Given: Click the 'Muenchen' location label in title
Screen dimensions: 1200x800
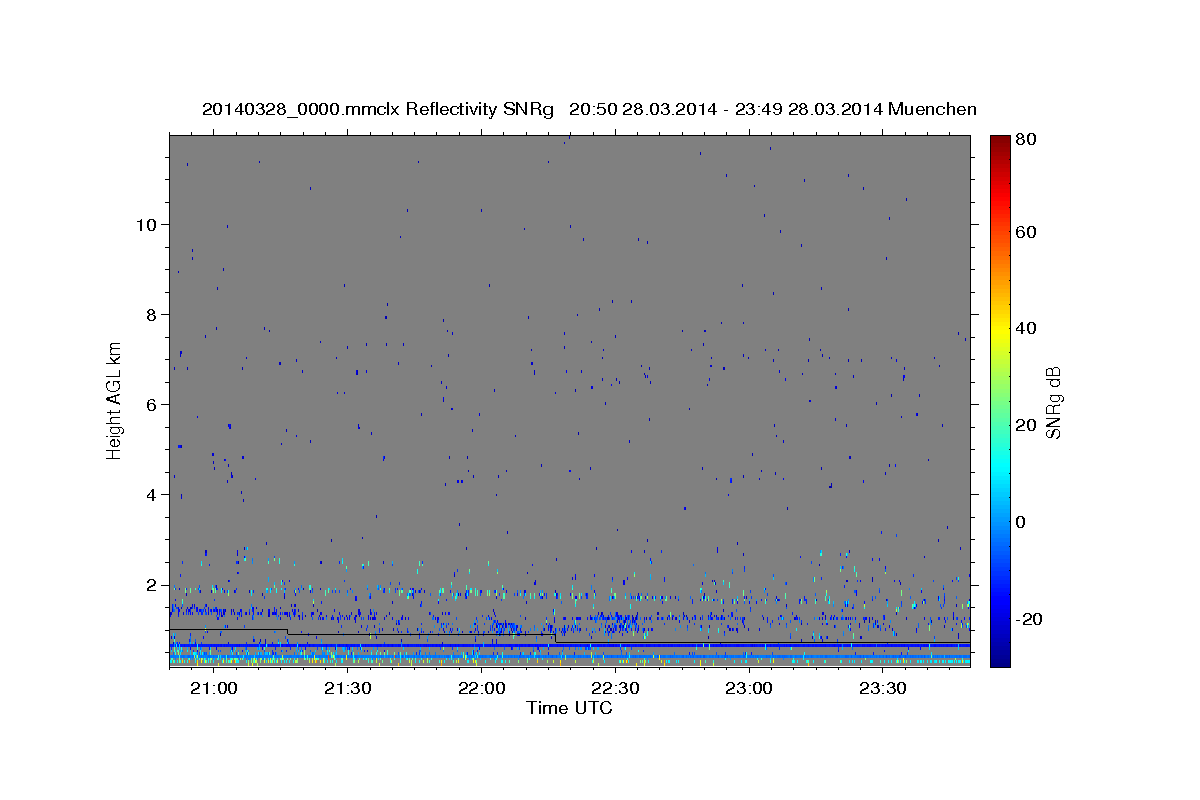Looking at the screenshot, I should (932, 109).
